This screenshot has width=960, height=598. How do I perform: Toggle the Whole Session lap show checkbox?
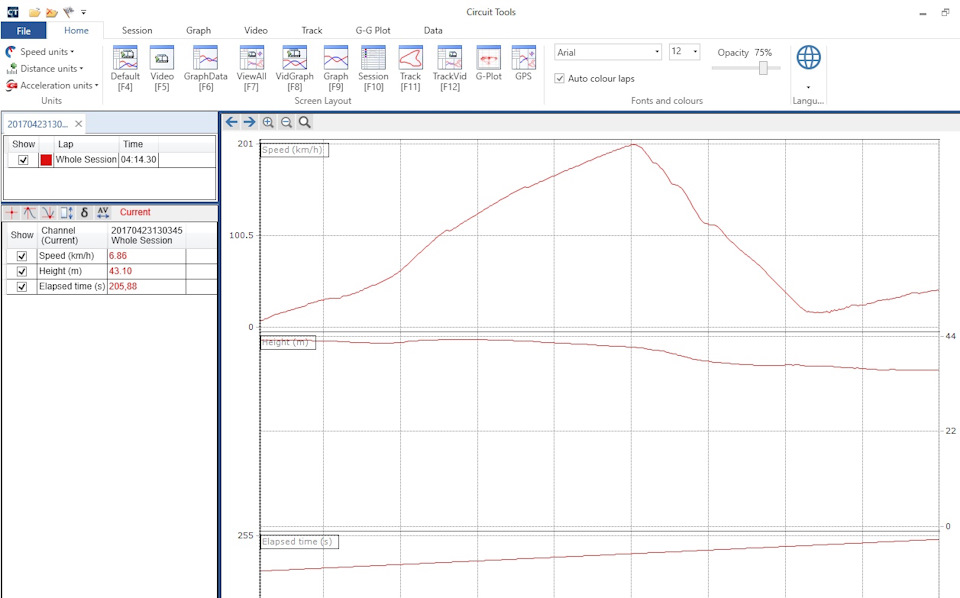(x=23, y=160)
